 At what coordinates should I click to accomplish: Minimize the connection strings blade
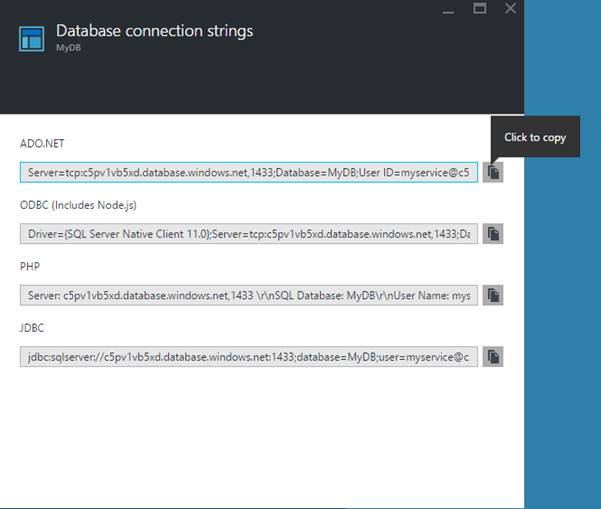tap(447, 8)
